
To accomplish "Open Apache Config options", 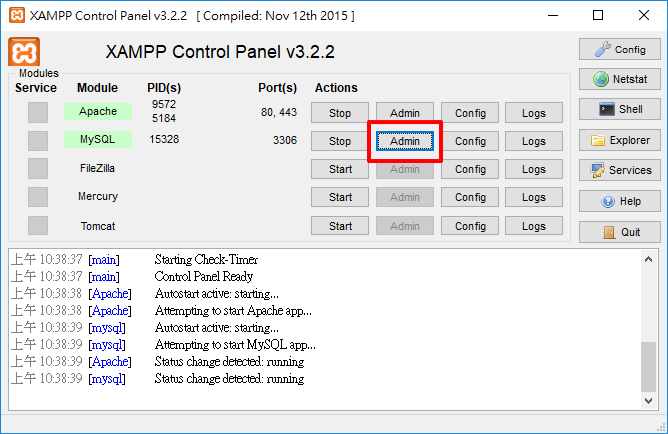I will [x=470, y=113].
